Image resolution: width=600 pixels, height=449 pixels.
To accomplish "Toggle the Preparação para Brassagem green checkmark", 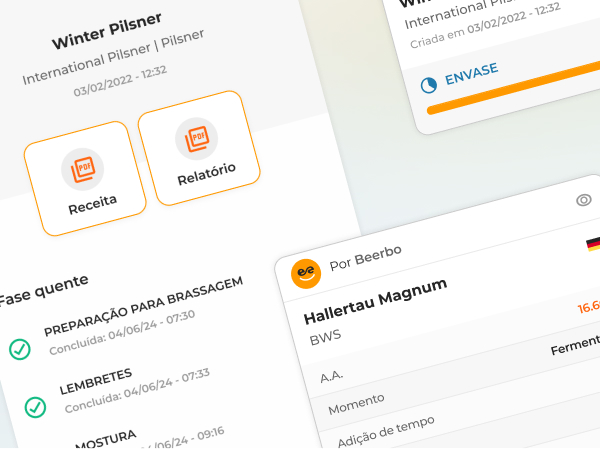I will point(19,349).
